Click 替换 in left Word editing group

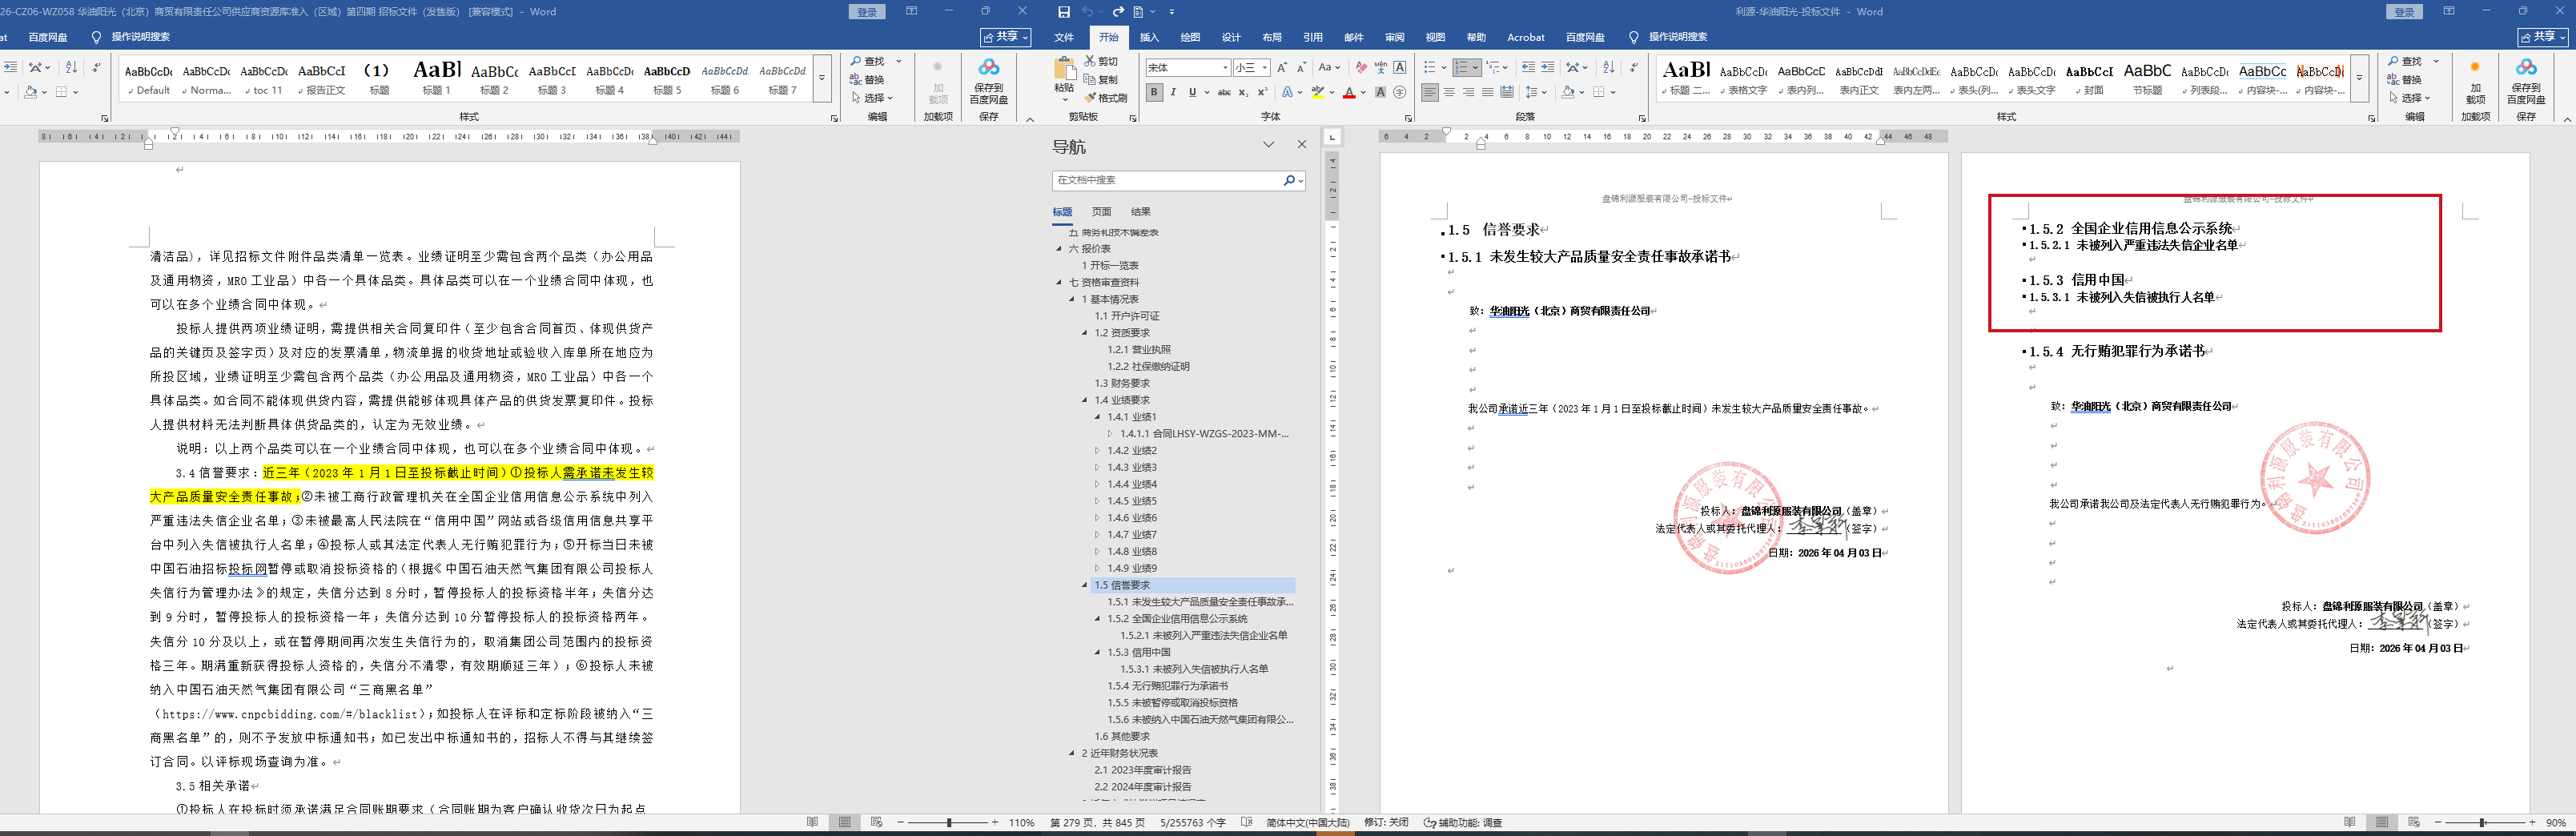pos(867,79)
